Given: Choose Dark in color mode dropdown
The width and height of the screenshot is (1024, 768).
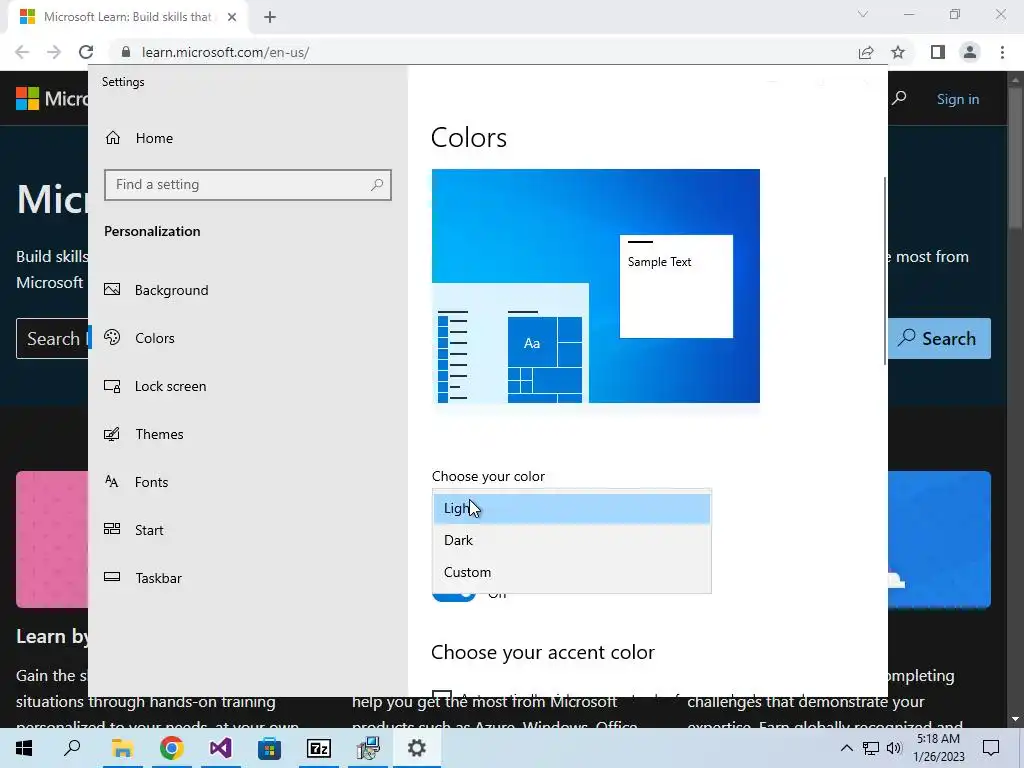Looking at the screenshot, I should tap(571, 540).
